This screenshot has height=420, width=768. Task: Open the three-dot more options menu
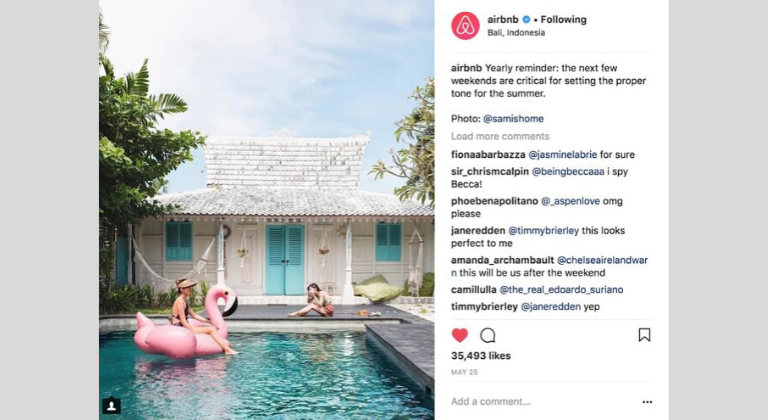pos(647,402)
